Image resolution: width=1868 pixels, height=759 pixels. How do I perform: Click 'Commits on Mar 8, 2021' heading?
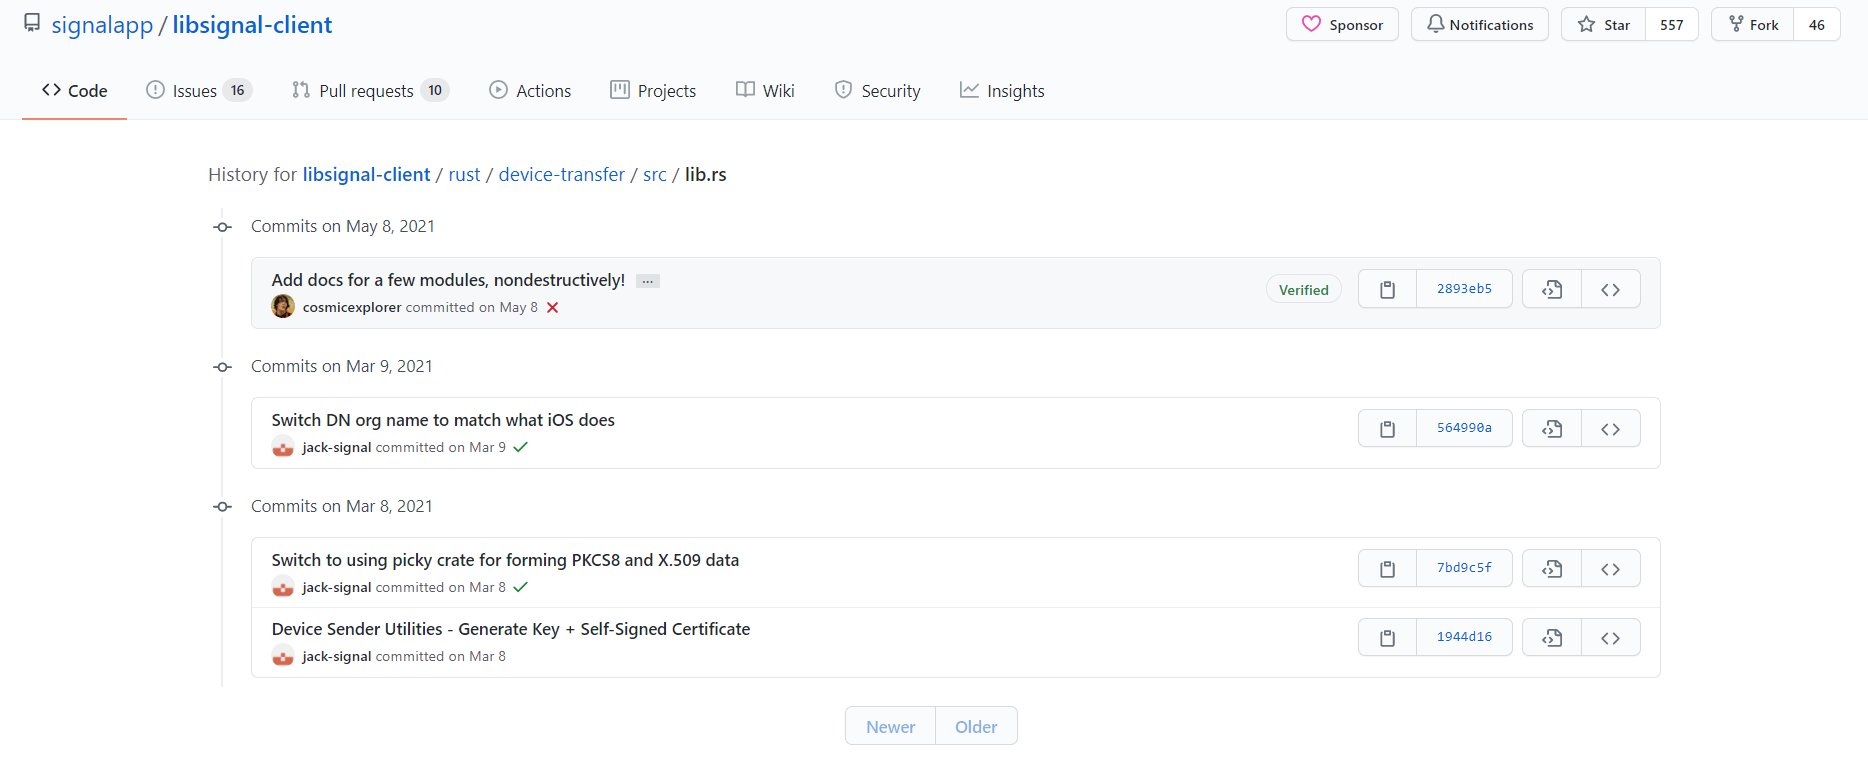tap(342, 506)
